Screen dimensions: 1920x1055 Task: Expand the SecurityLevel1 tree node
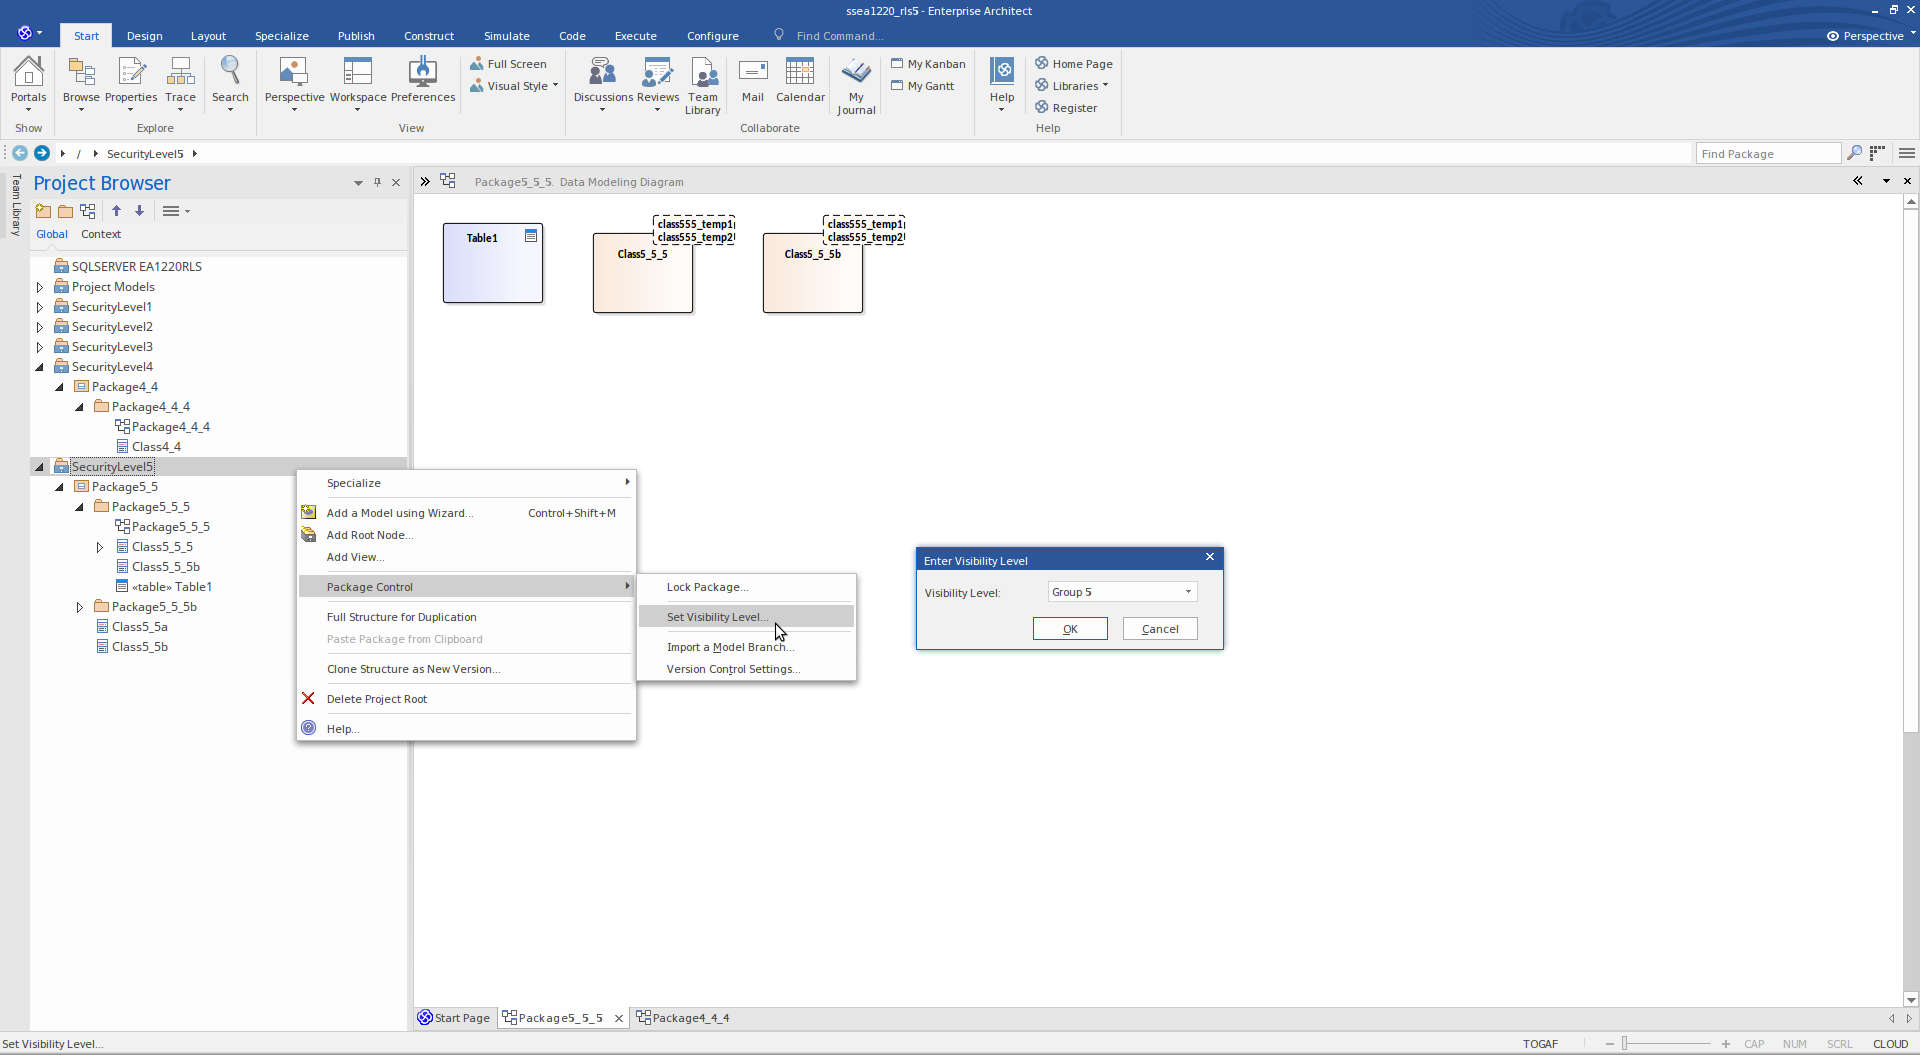tap(40, 307)
